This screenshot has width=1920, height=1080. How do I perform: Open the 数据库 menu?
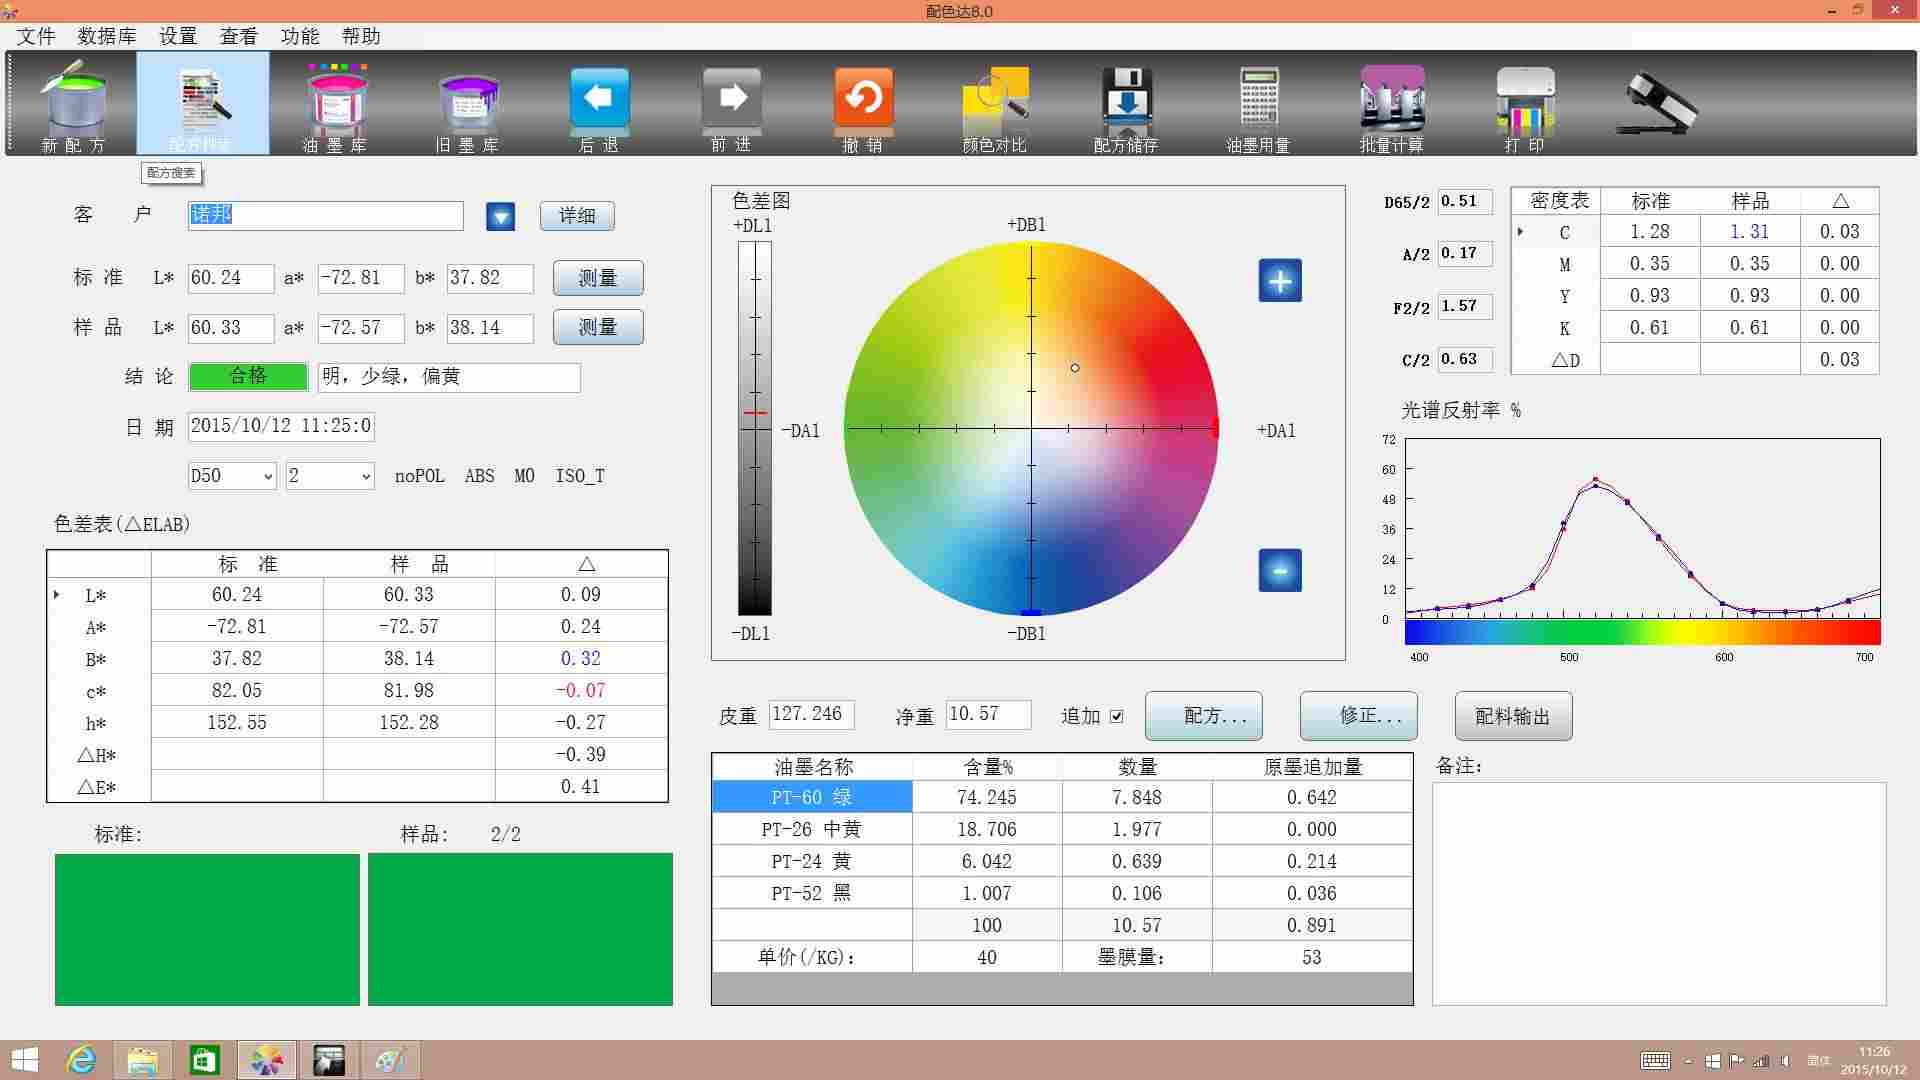click(x=103, y=36)
